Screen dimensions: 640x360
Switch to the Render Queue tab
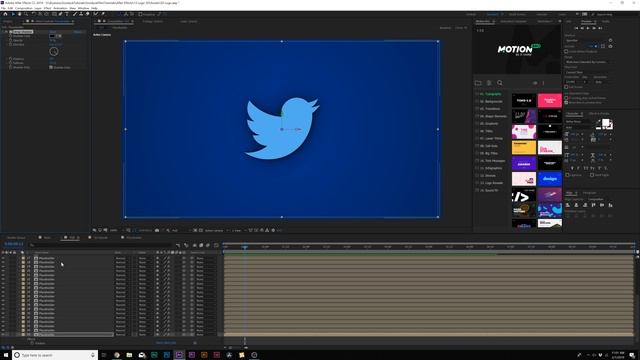click(16, 238)
